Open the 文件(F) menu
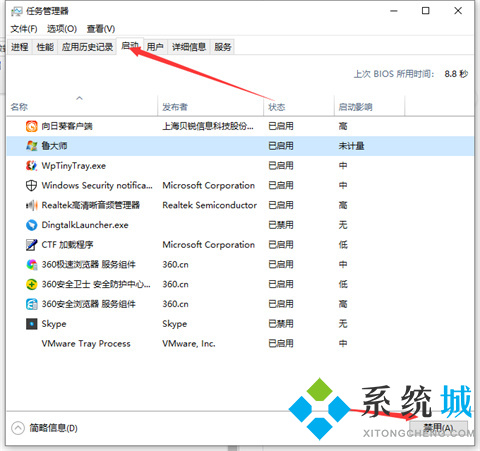 click(x=24, y=29)
